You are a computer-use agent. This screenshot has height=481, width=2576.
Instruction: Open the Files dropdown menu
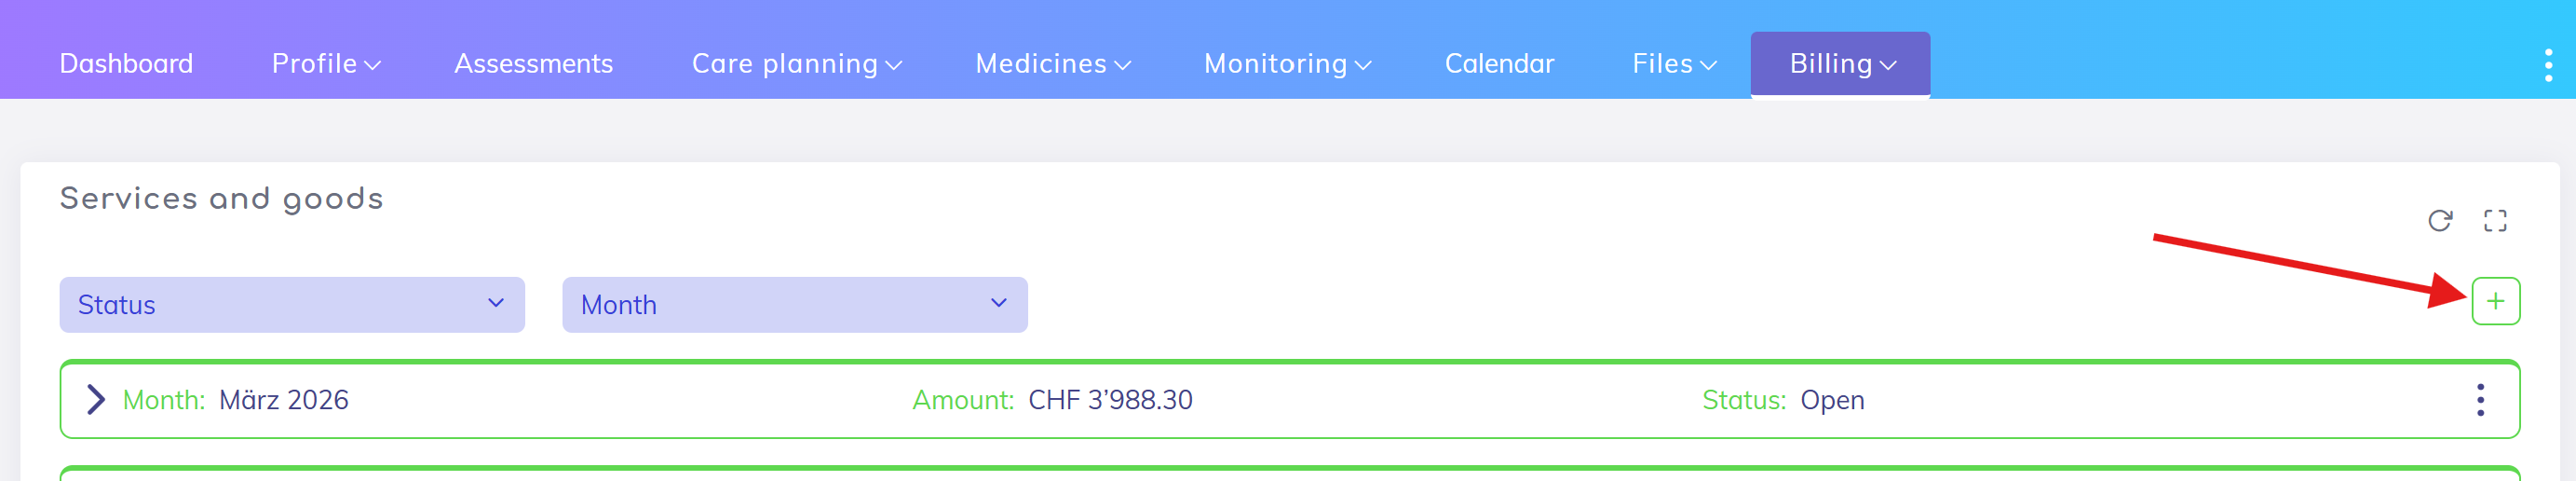(x=1673, y=64)
